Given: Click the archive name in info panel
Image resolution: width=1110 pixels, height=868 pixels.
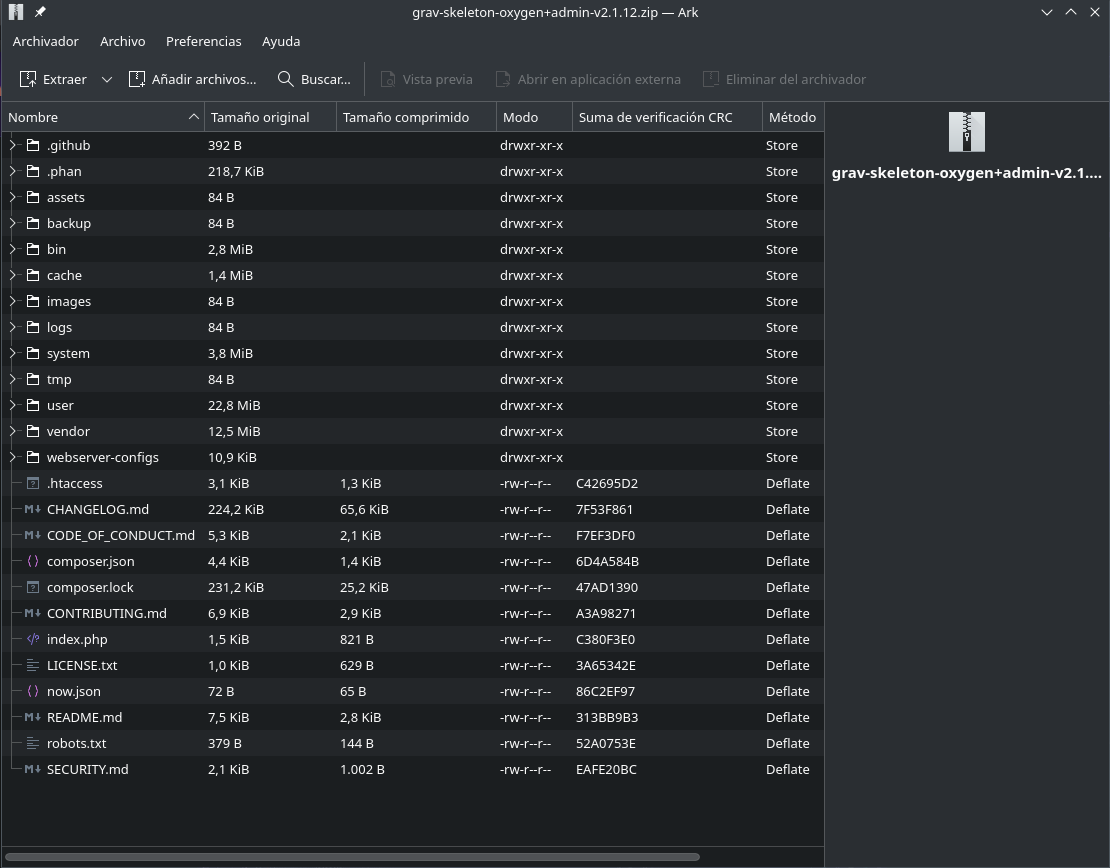Looking at the screenshot, I should [x=966, y=173].
